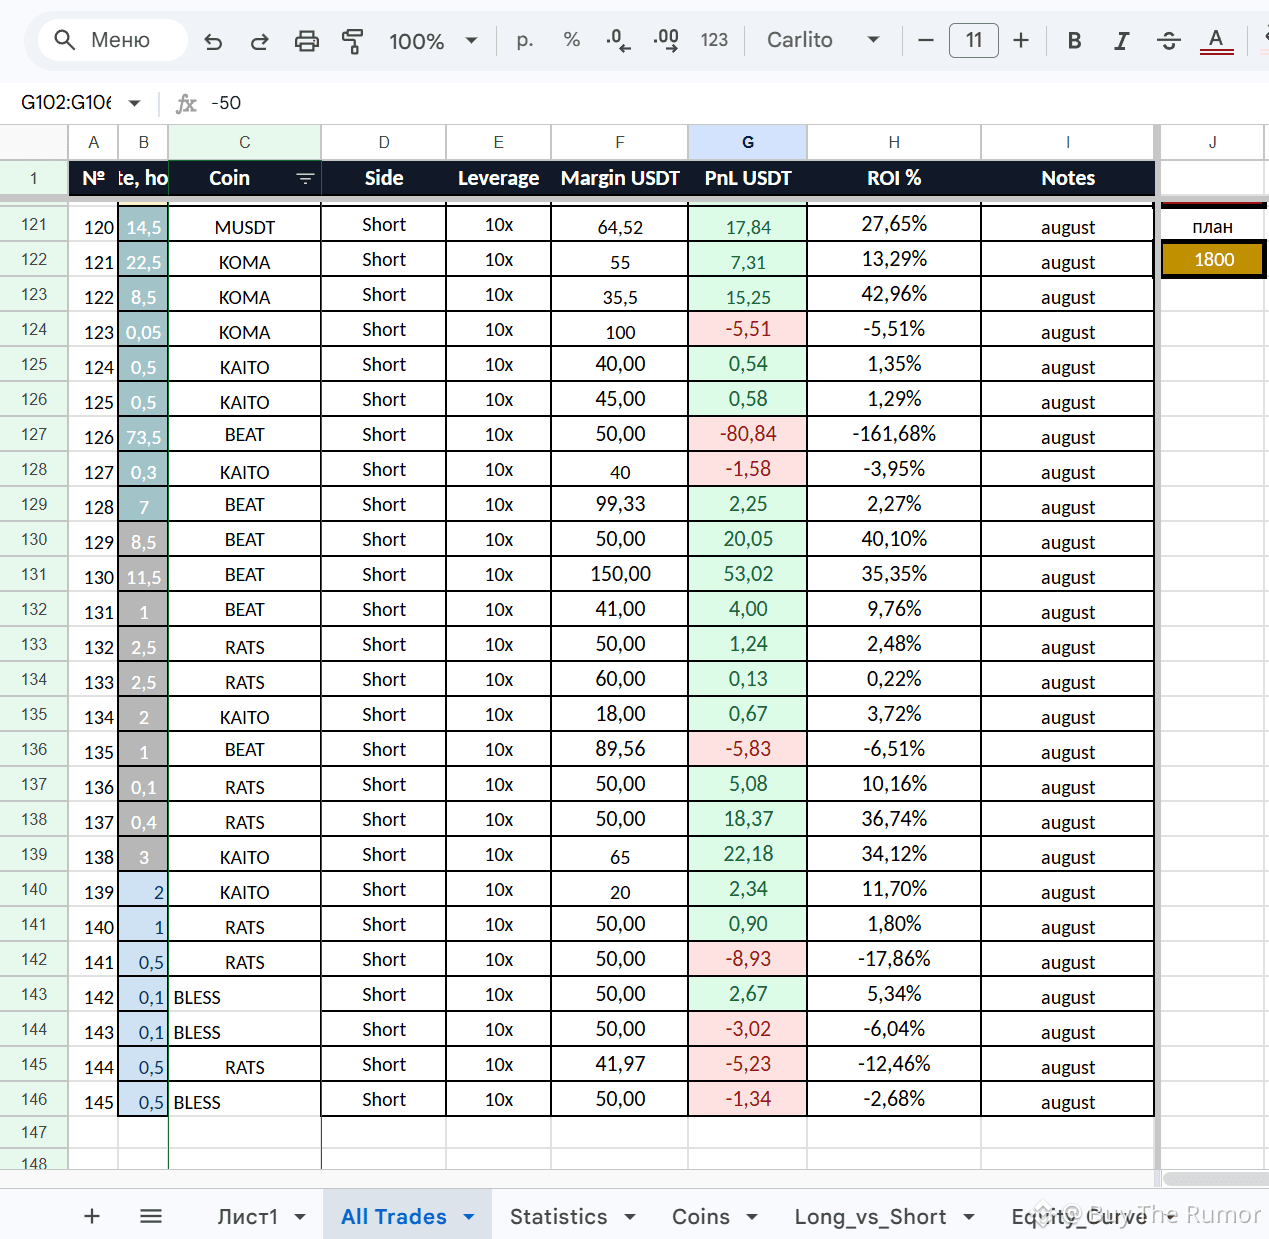Open the Statistics tab dropdown arrow

pos(630,1217)
